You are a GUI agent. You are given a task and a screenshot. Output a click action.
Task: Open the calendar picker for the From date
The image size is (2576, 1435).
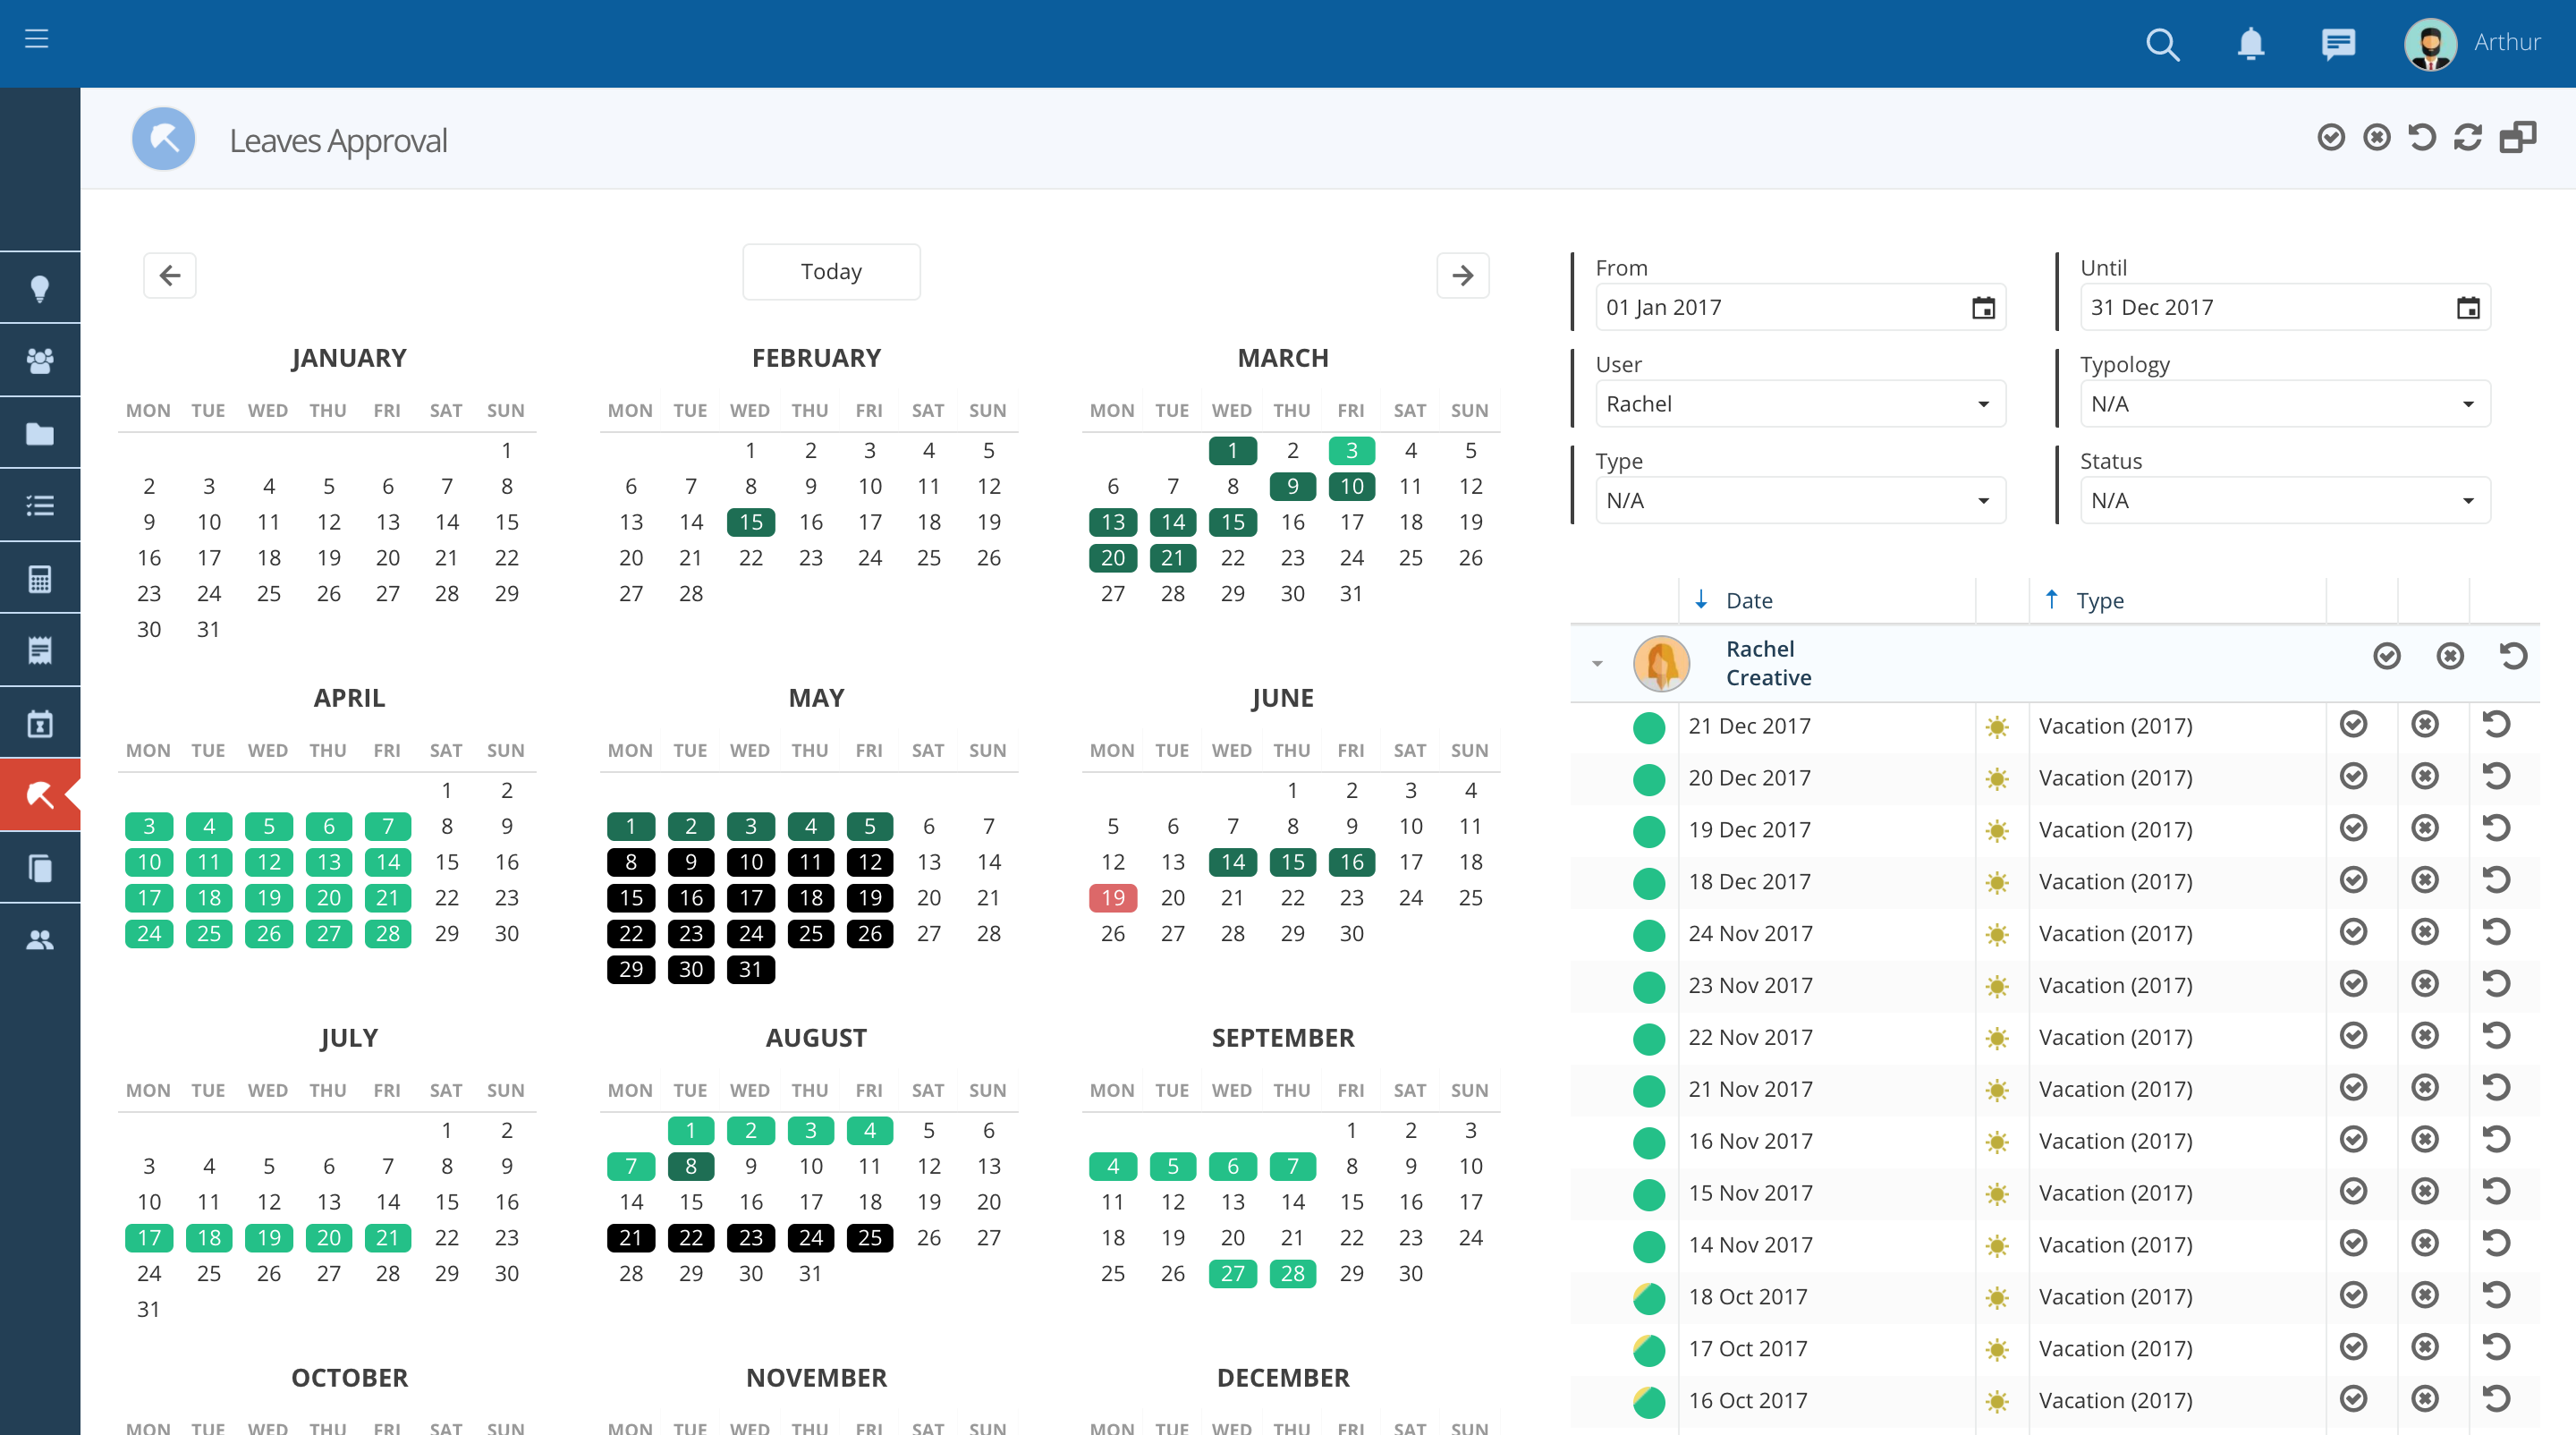(1984, 307)
